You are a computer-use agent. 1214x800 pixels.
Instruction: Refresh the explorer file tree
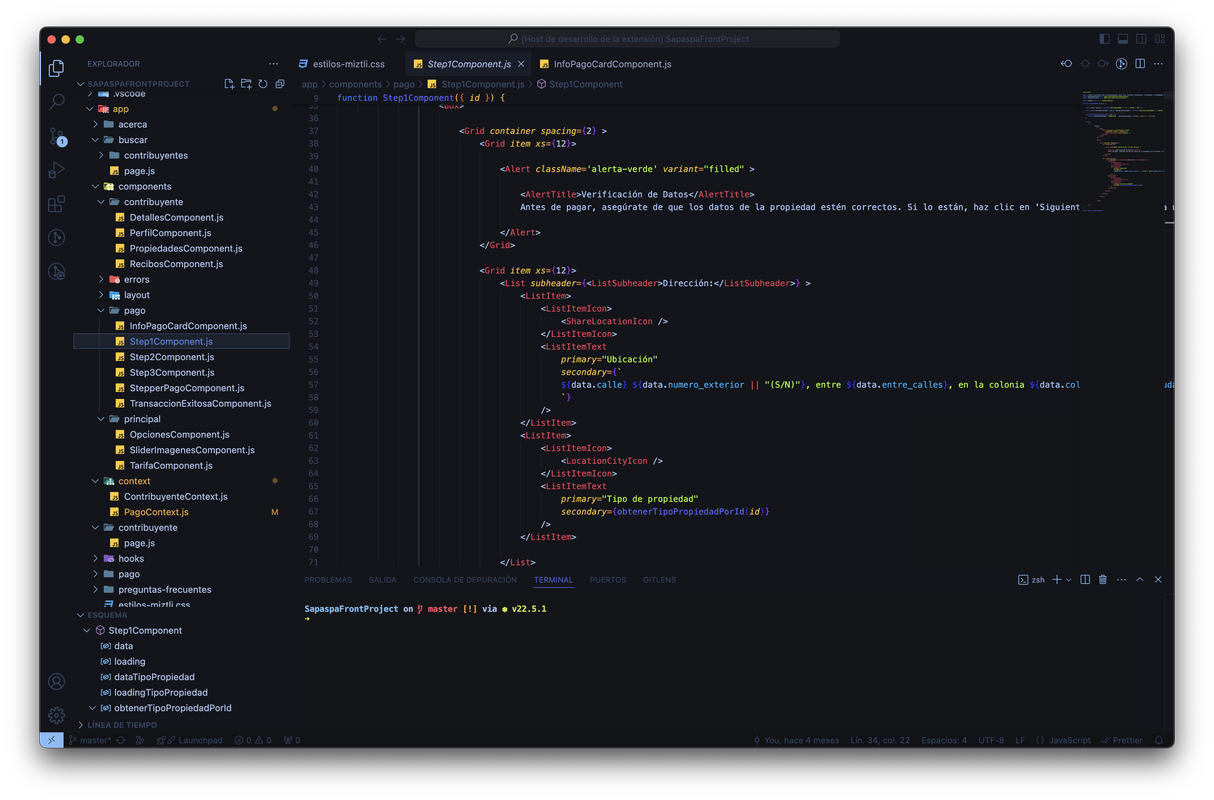point(263,84)
